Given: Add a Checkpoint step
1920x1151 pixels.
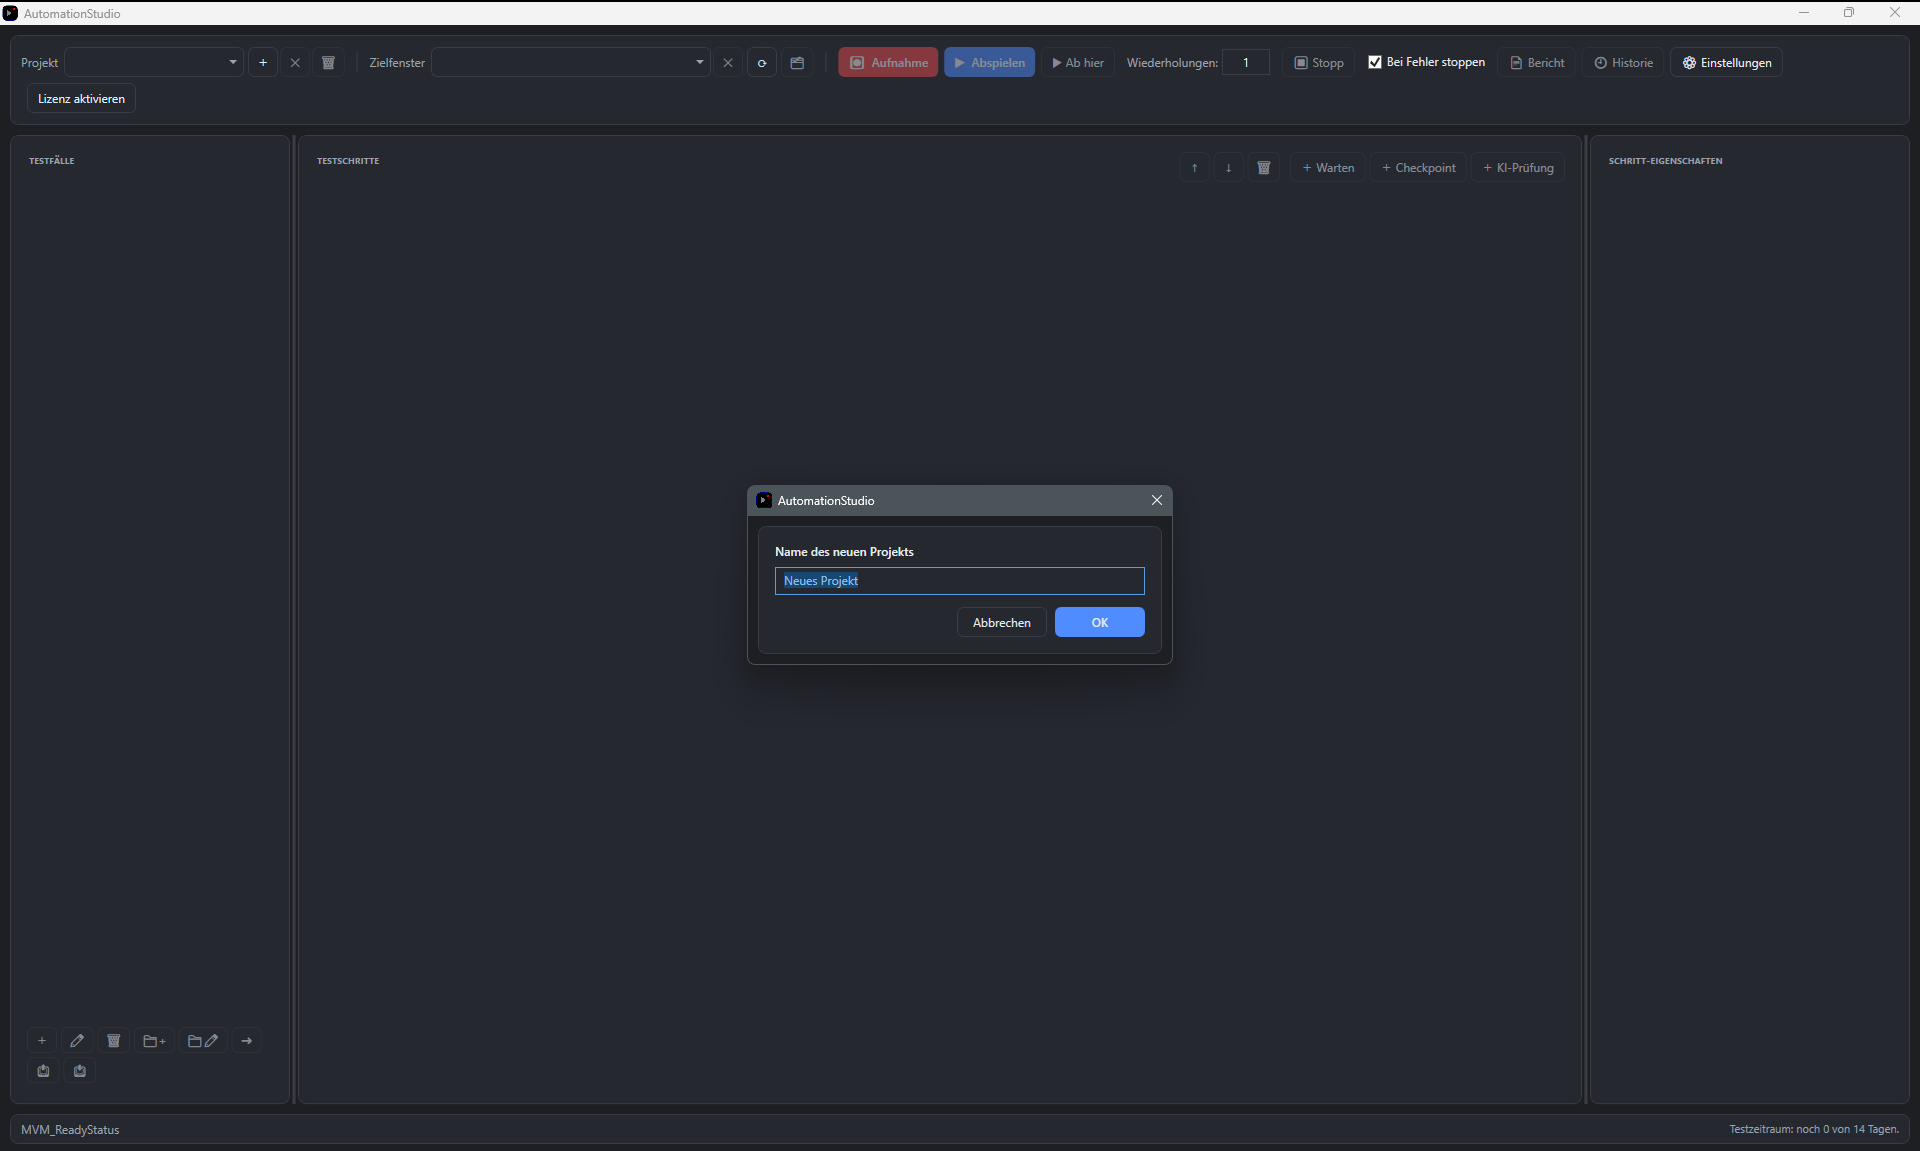Looking at the screenshot, I should pyautogui.click(x=1418, y=167).
